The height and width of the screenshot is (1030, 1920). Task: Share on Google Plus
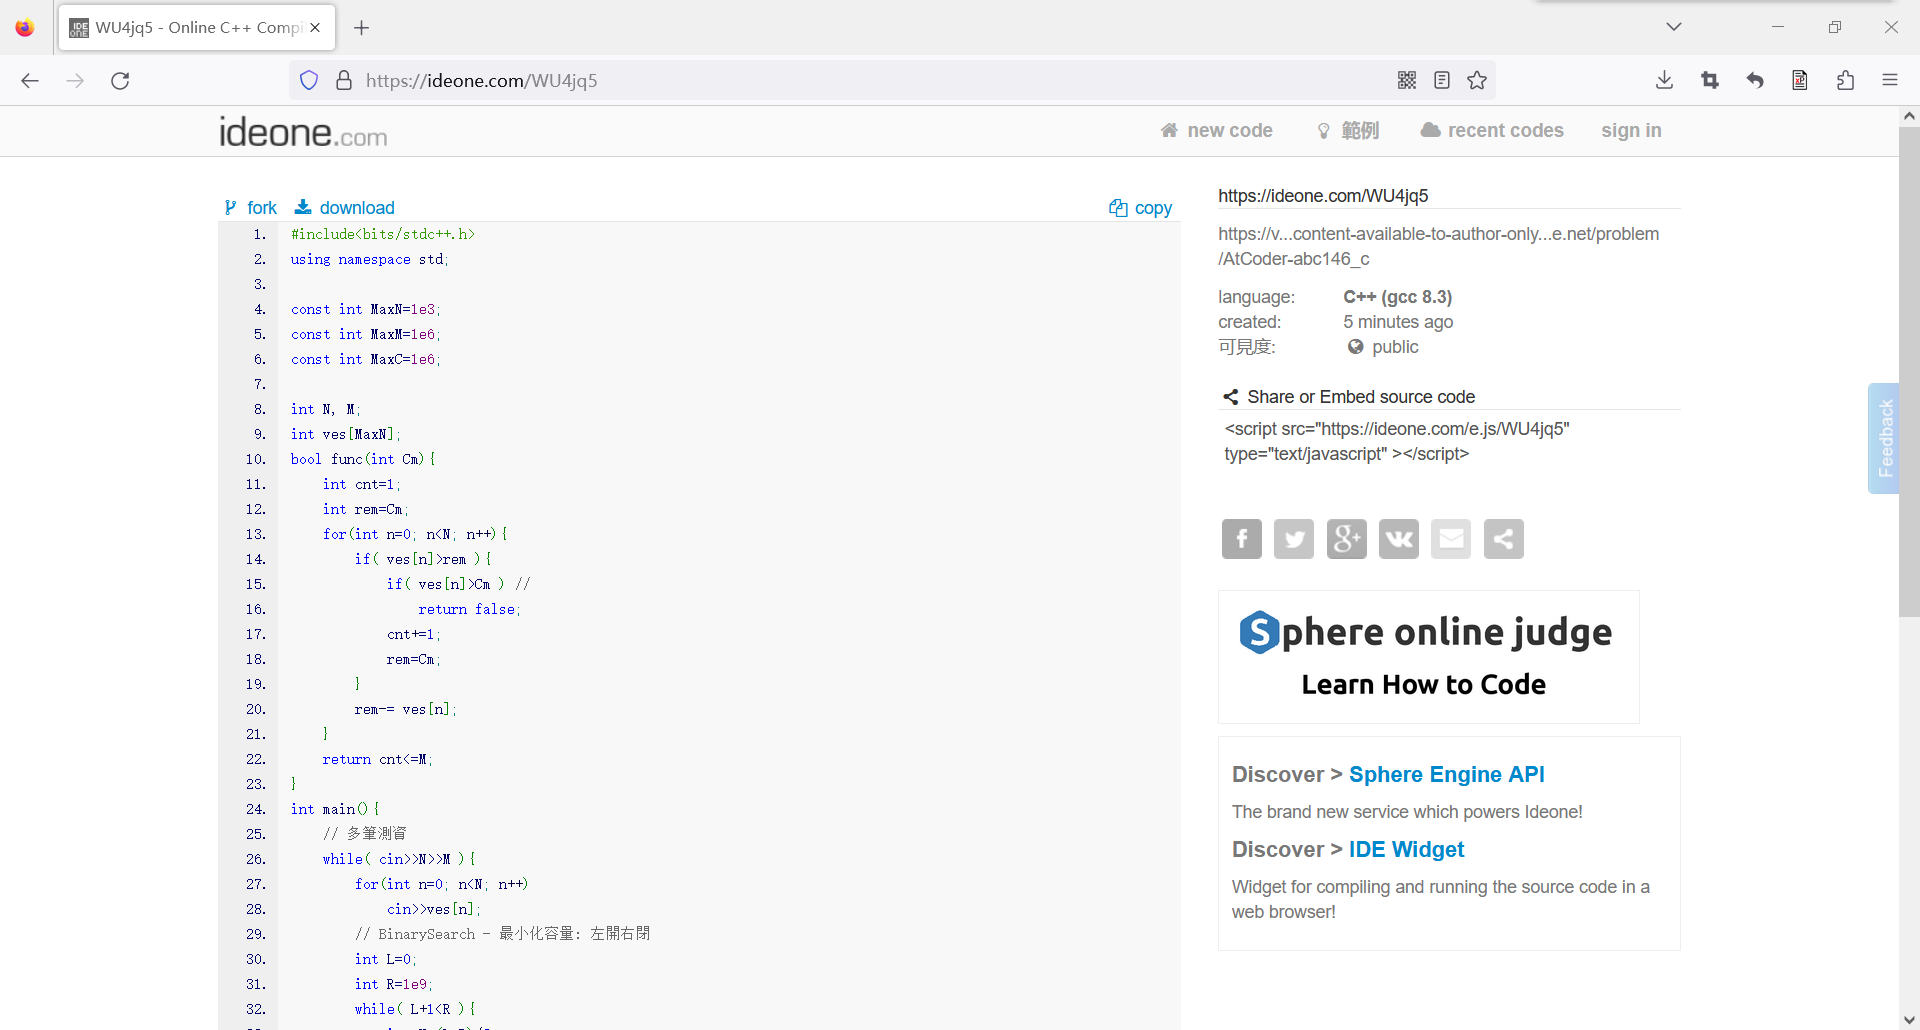point(1347,539)
